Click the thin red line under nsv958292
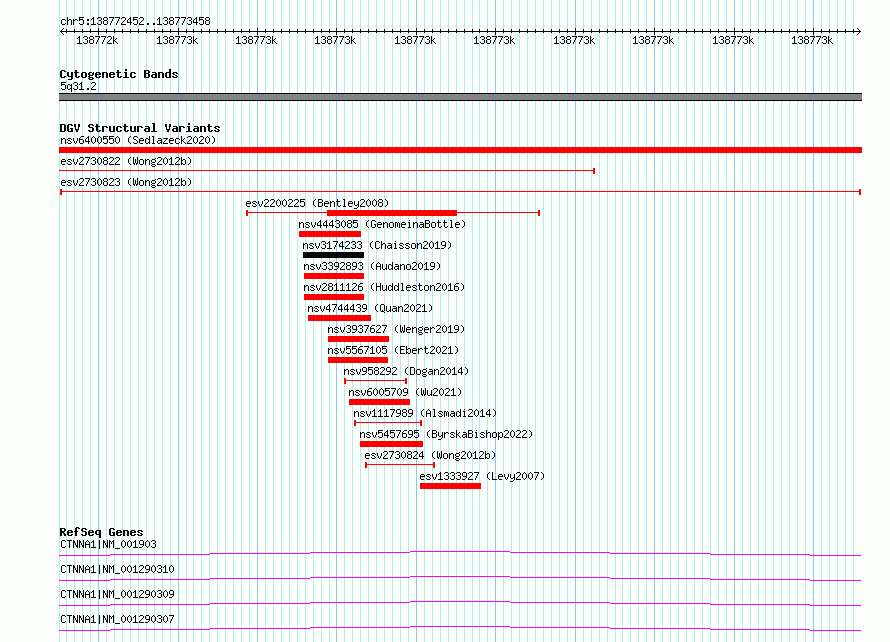Viewport: 890px width, 642px height. (x=376, y=381)
